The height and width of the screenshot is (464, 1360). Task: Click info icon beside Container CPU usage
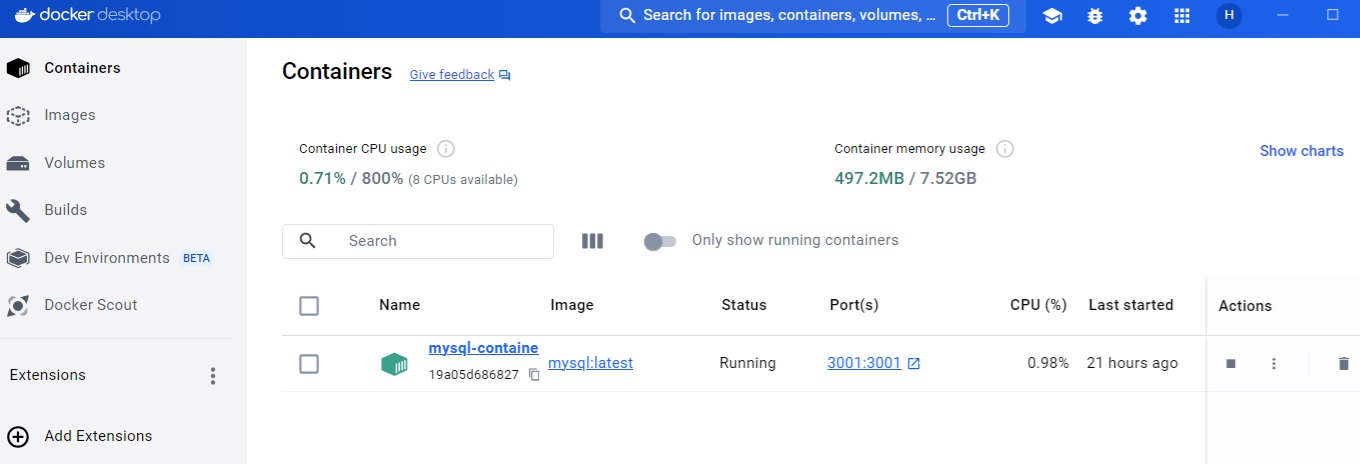click(446, 149)
